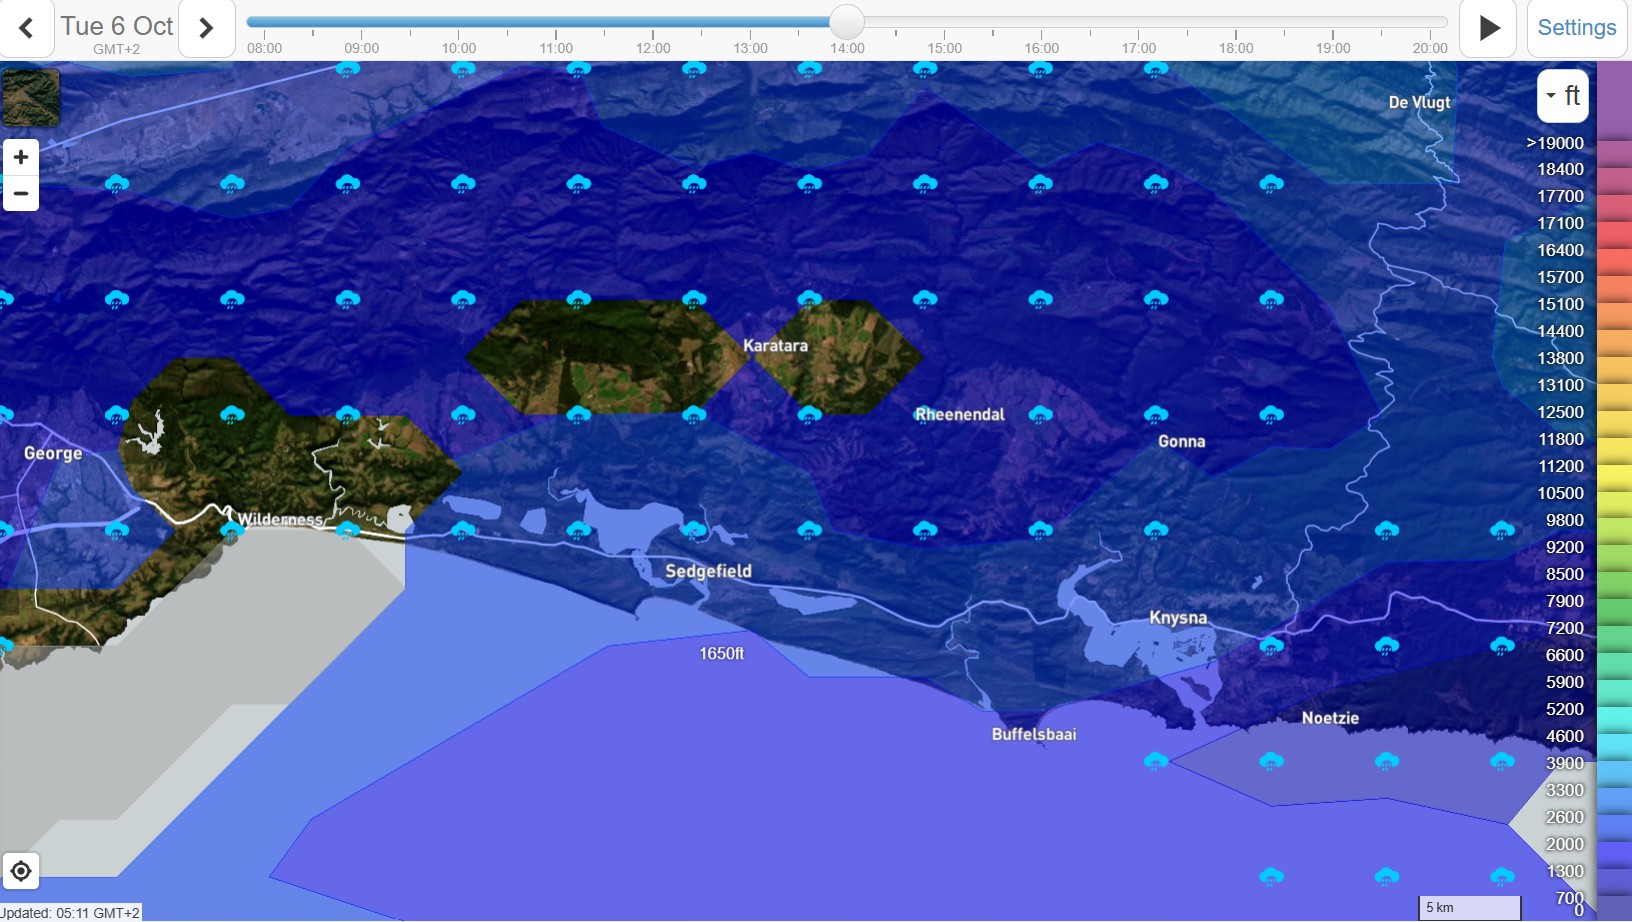Jump timeline to 11:00

[x=556, y=47]
